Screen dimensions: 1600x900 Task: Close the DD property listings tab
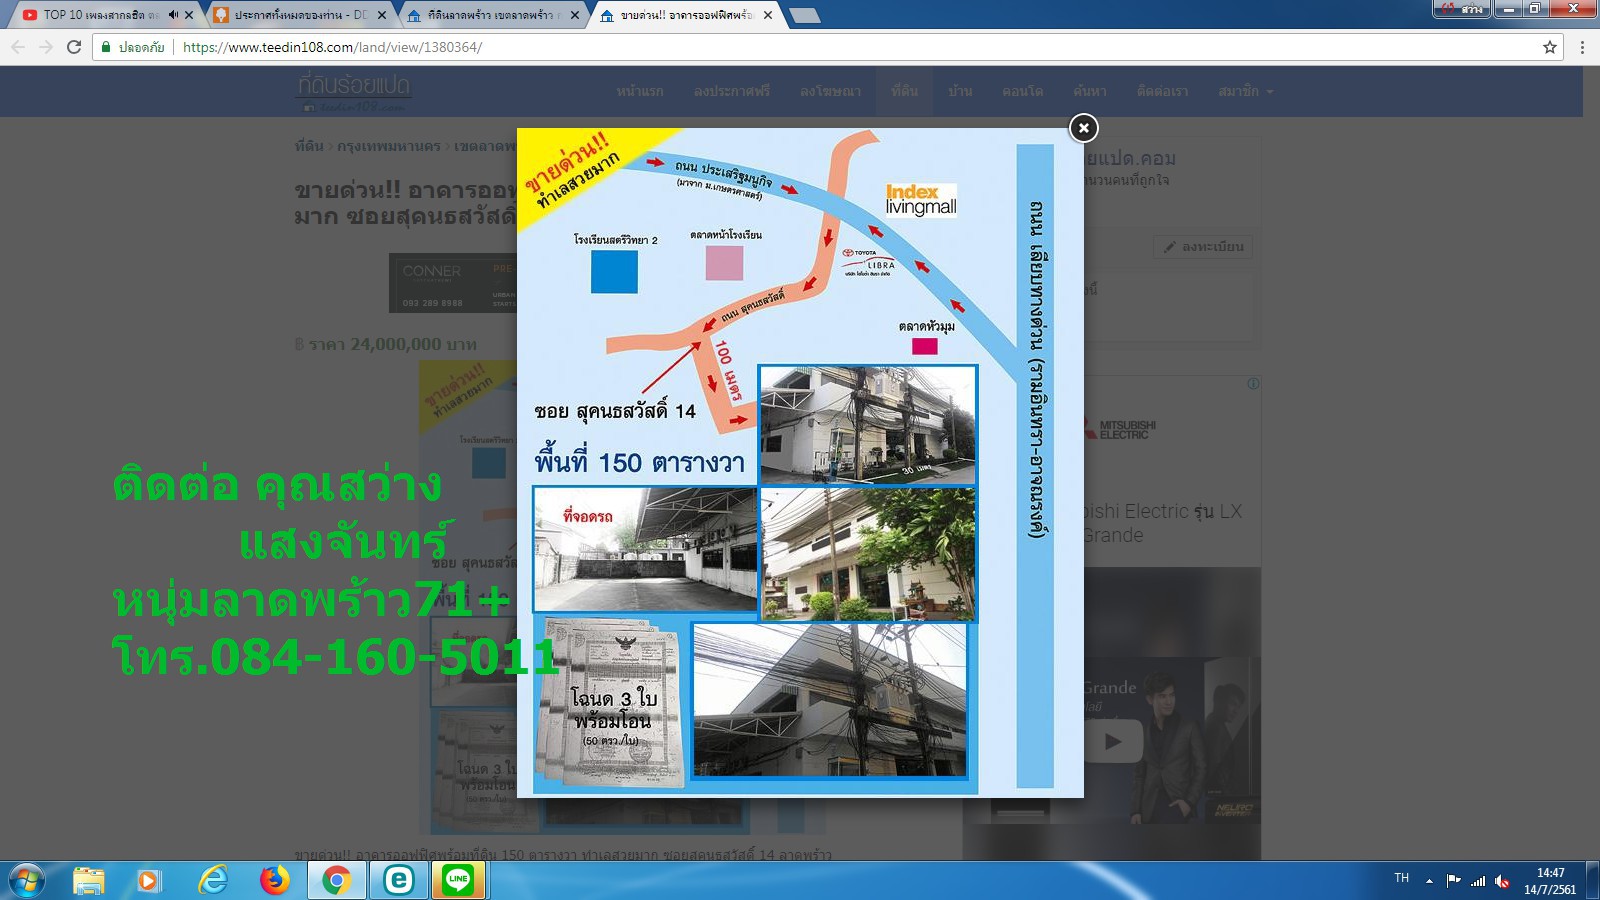[382, 15]
